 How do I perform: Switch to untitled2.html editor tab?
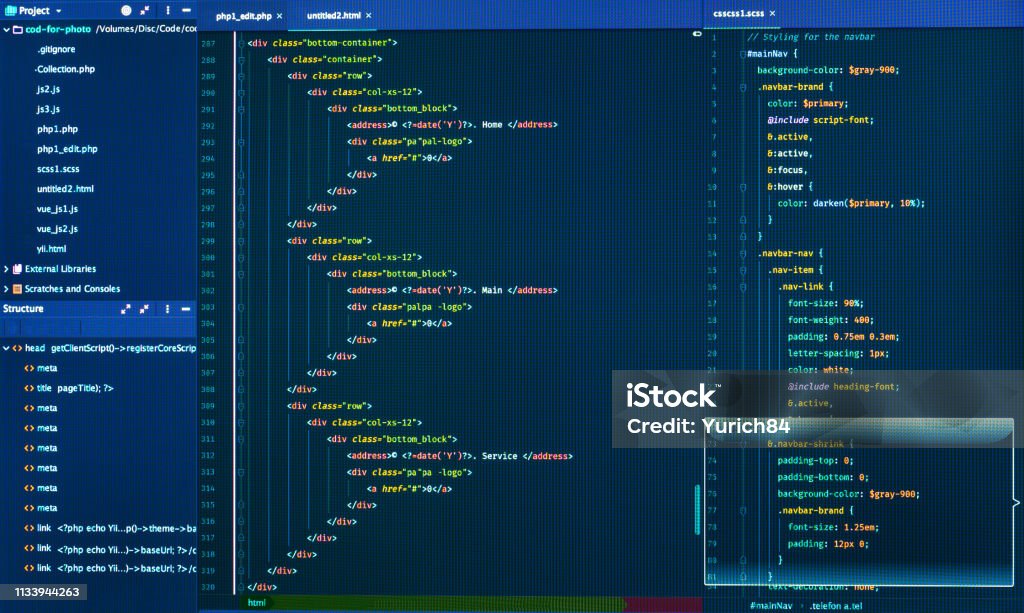(x=334, y=15)
